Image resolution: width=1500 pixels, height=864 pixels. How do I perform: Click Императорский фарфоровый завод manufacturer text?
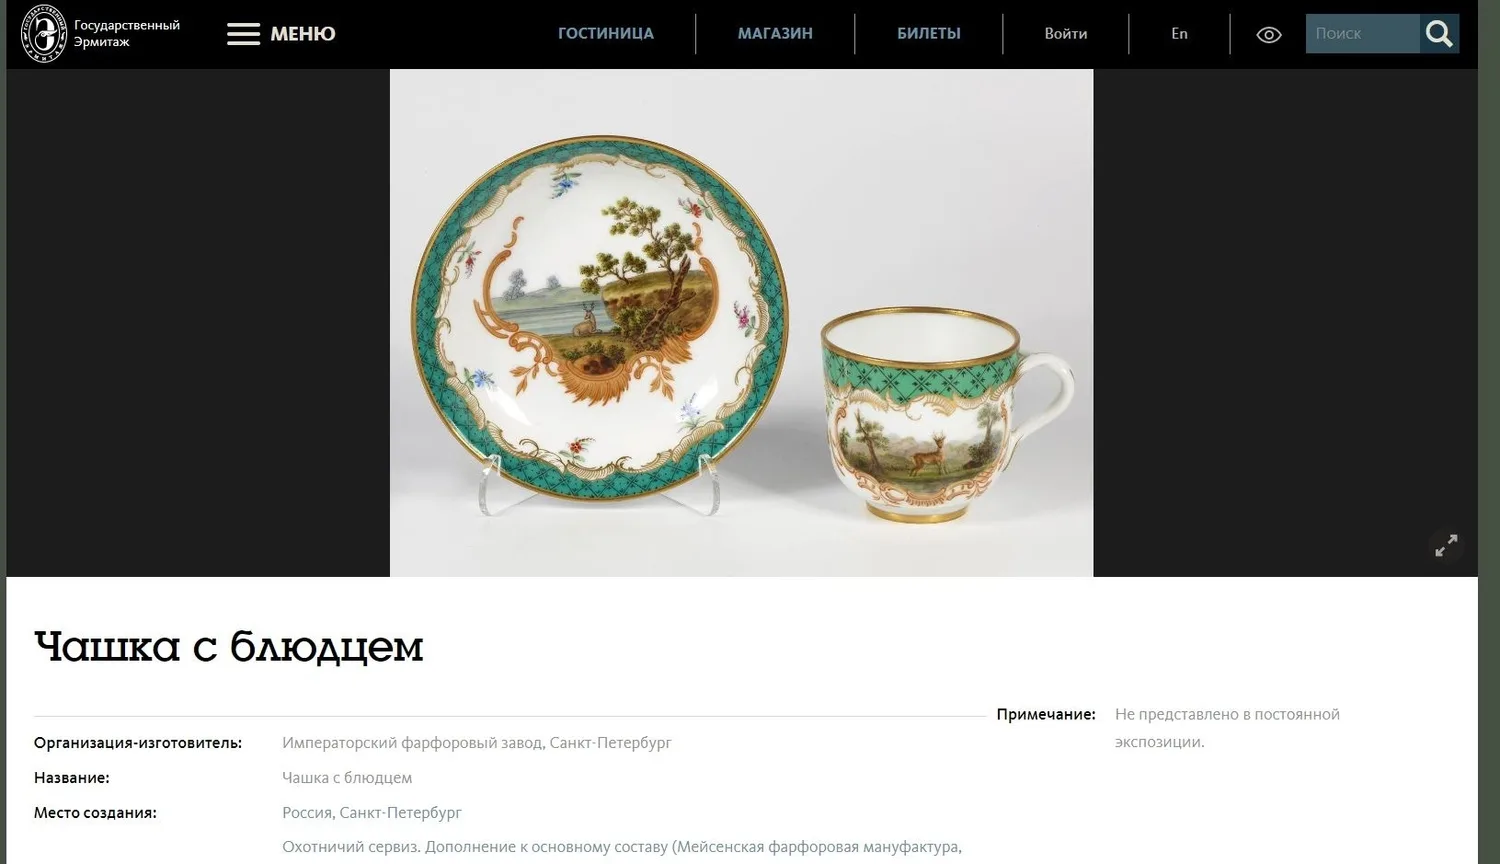477,743
